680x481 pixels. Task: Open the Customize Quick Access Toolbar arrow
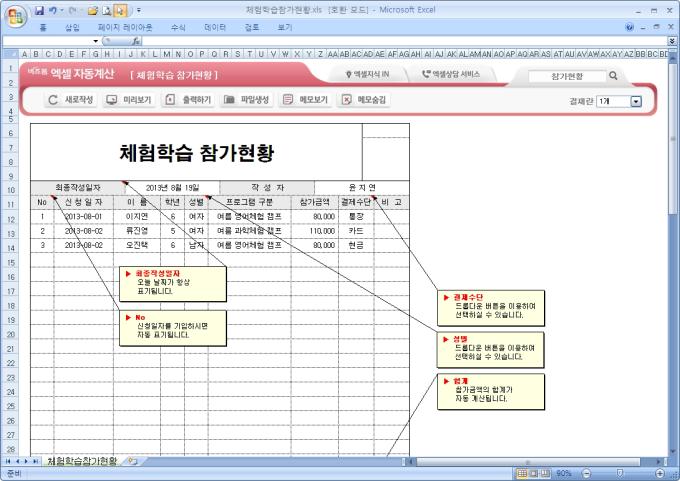click(x=139, y=10)
